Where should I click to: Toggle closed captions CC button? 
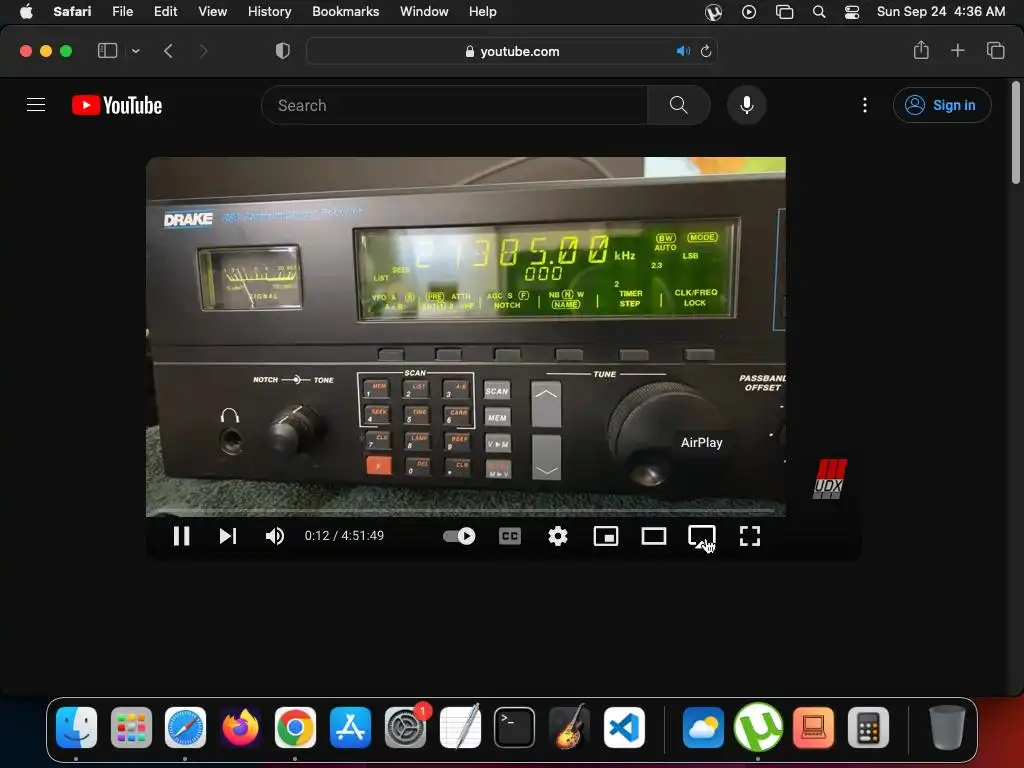[x=509, y=536]
